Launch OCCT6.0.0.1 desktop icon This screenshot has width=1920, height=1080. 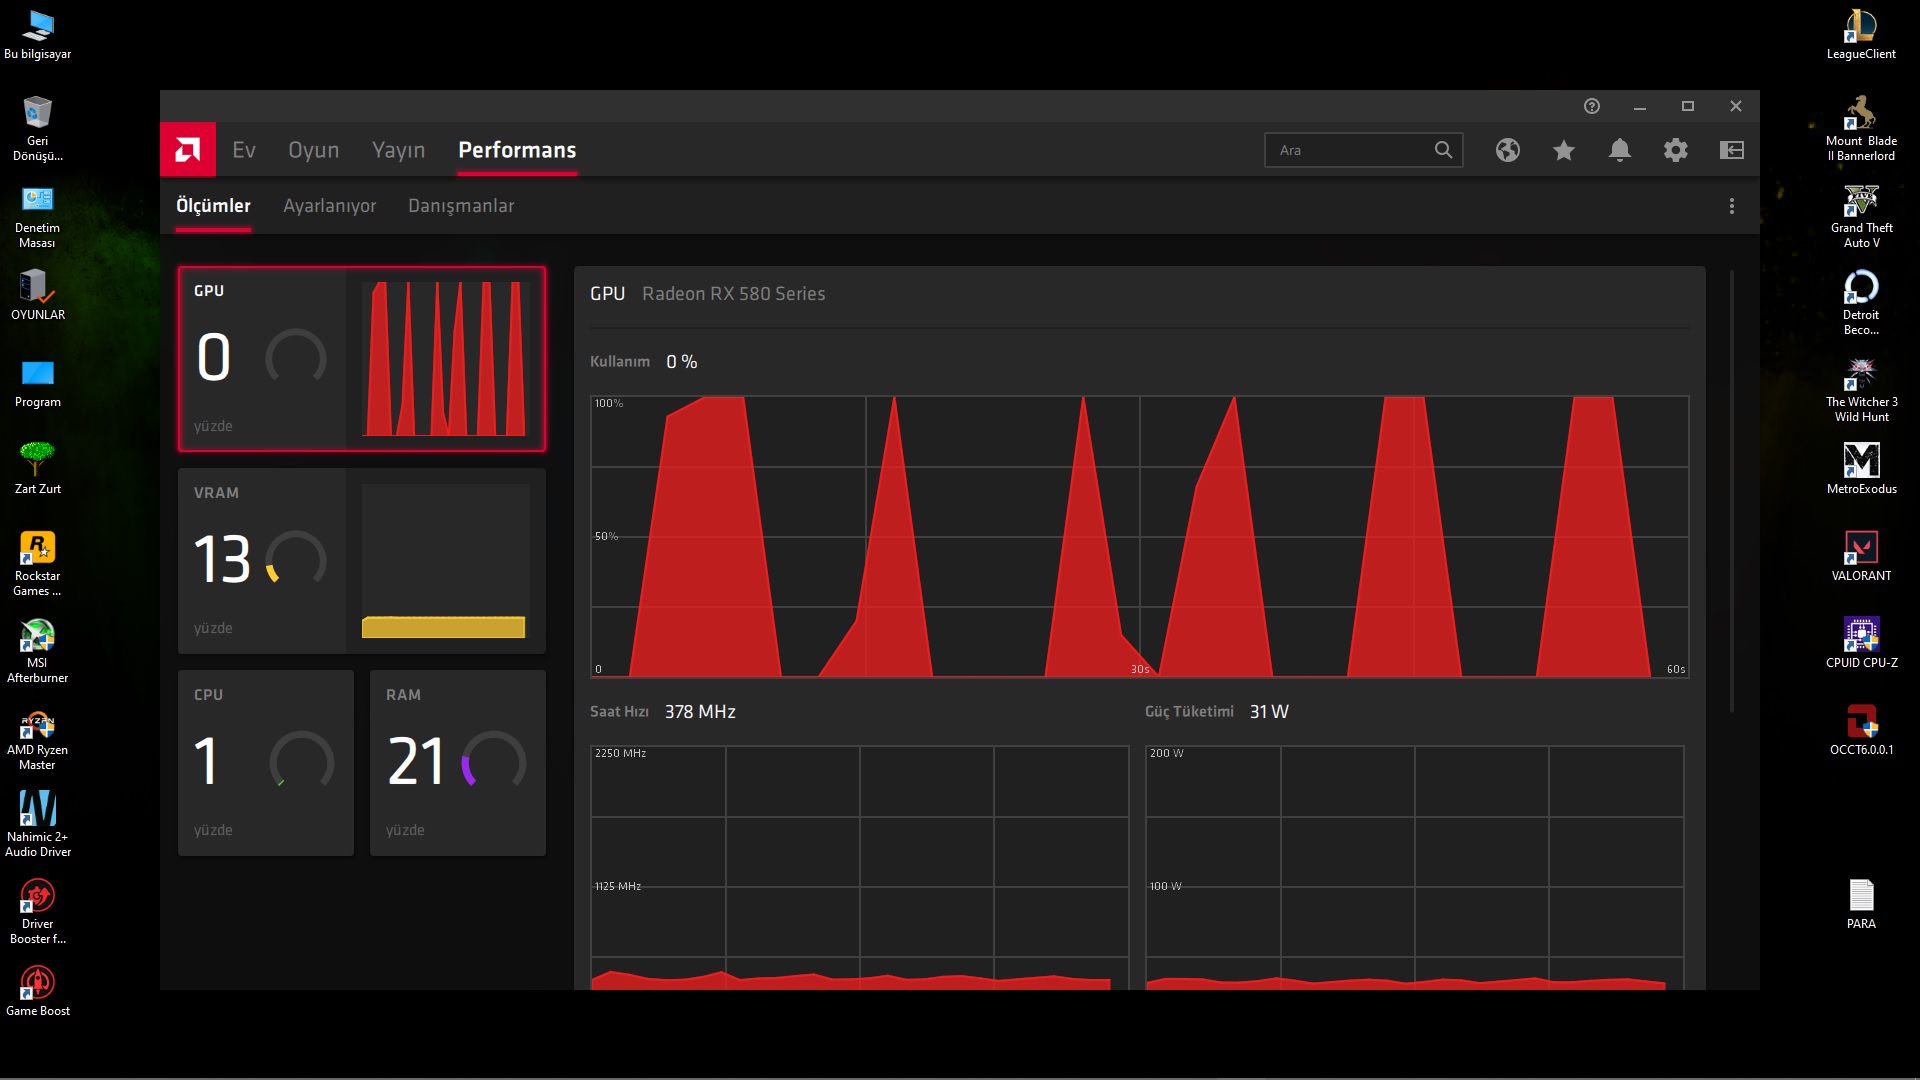pos(1861,730)
